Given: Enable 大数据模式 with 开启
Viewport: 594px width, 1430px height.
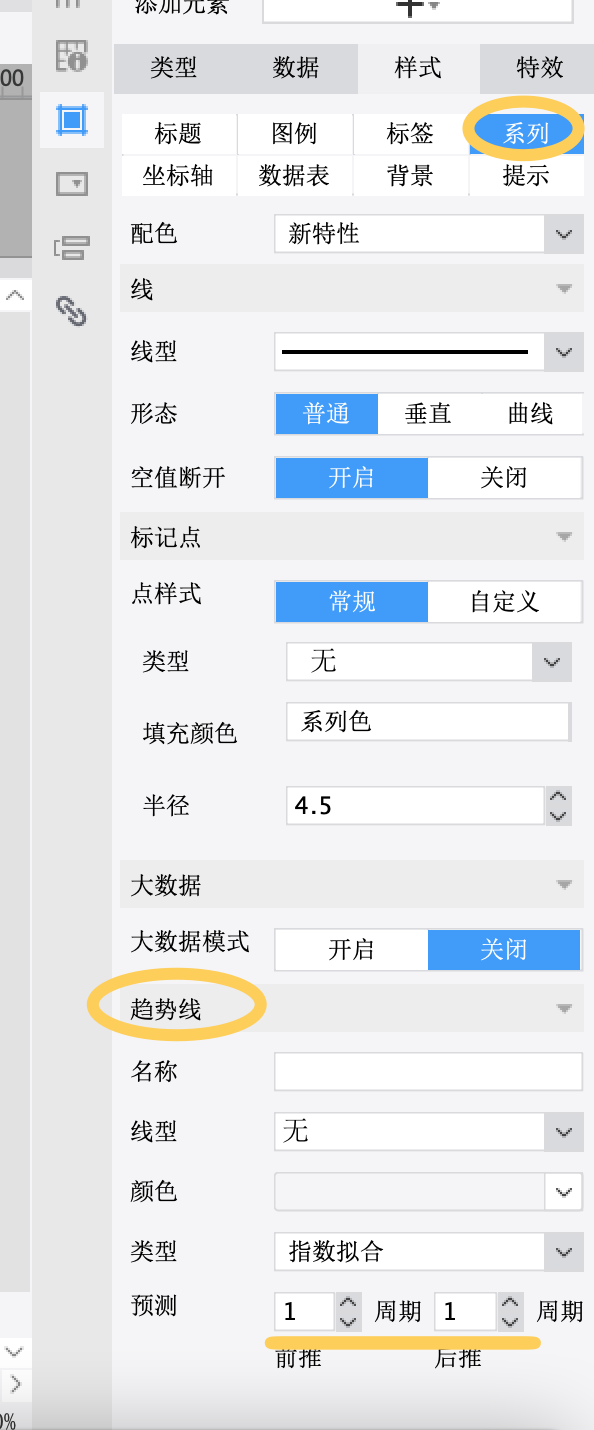Looking at the screenshot, I should (x=351, y=949).
